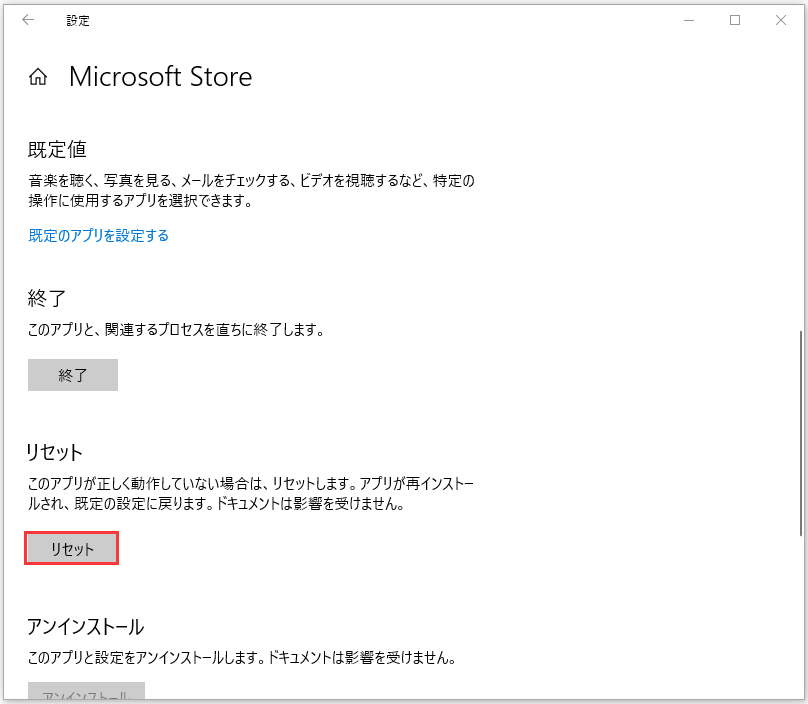Click the Microsoft Store page title
This screenshot has height=704, width=808.
tap(161, 76)
